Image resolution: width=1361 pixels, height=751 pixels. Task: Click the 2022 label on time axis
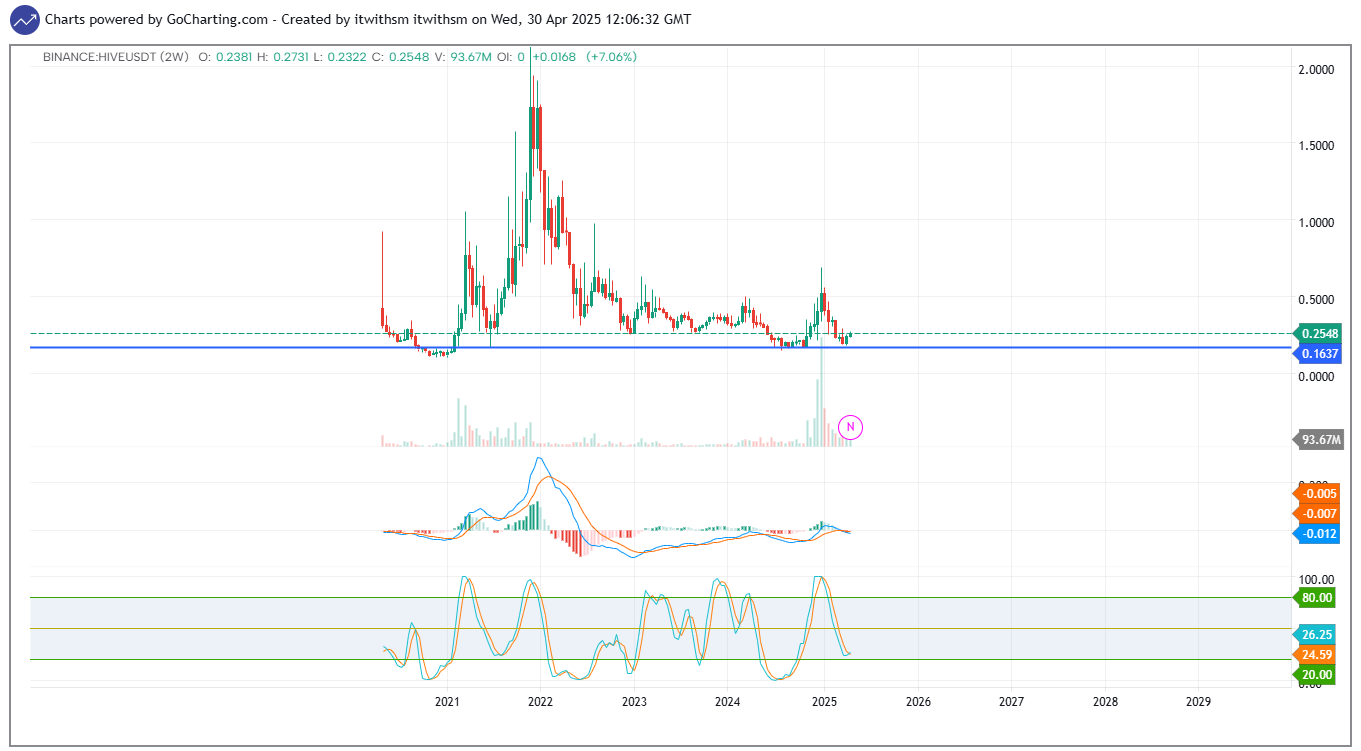[540, 702]
